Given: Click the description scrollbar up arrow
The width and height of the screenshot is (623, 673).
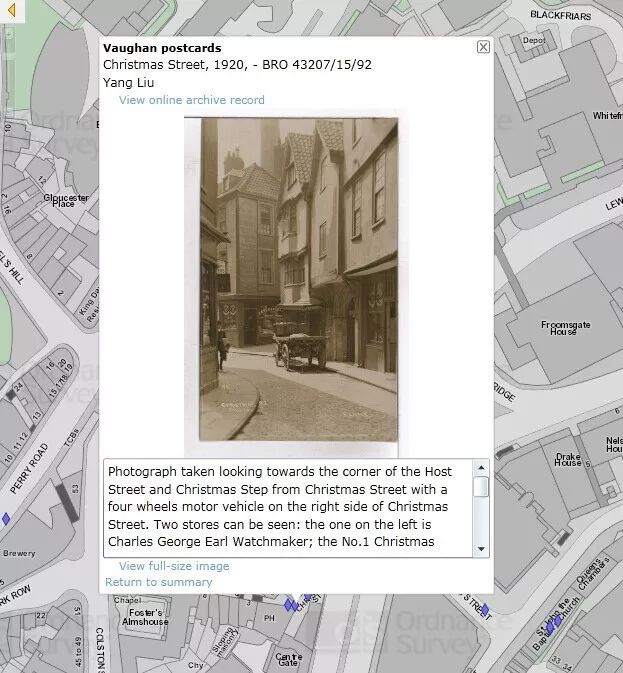Looking at the screenshot, I should pos(481,467).
